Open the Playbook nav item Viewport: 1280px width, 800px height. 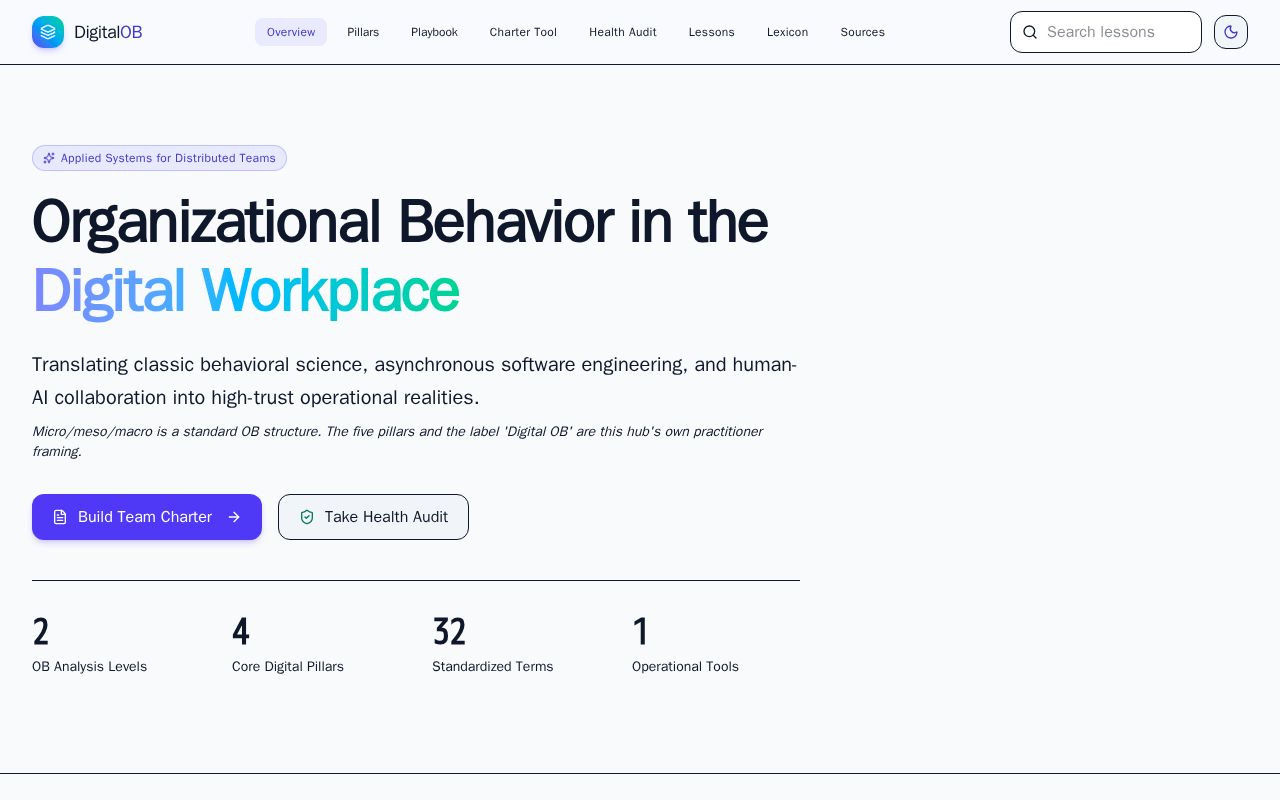point(434,32)
